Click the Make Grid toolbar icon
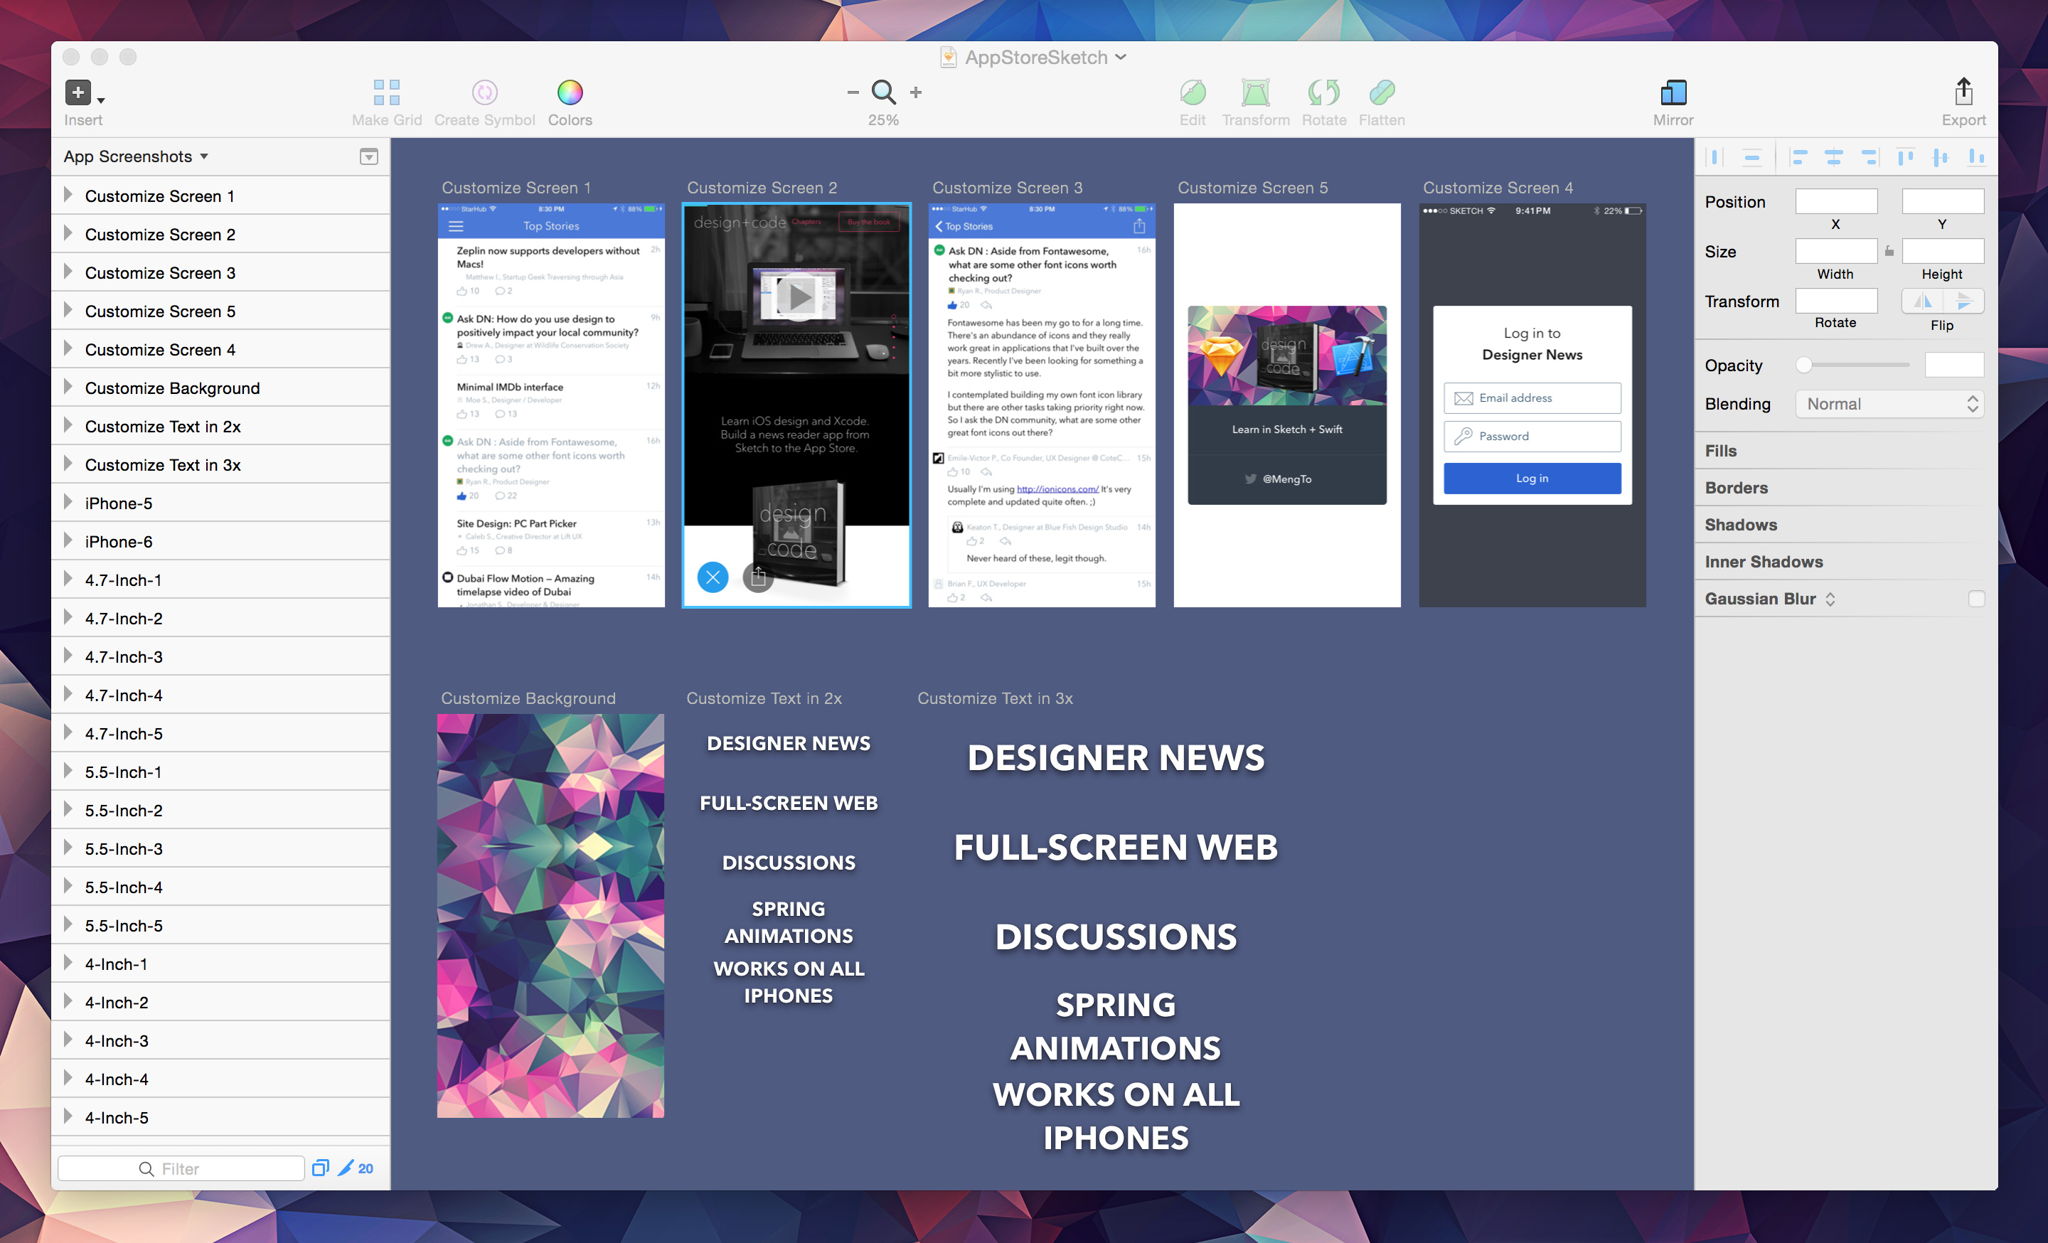The width and height of the screenshot is (2048, 1243). click(386, 93)
